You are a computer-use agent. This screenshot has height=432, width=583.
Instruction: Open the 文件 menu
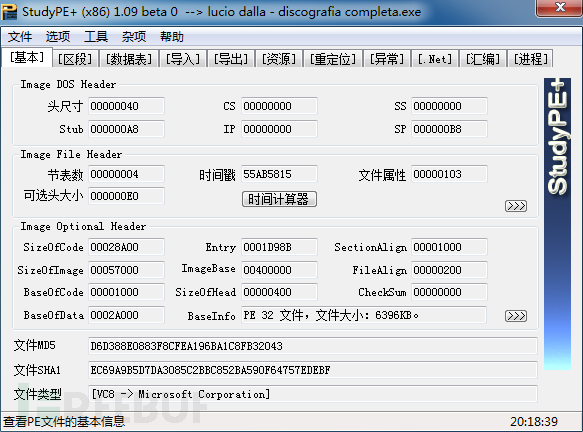click(x=20, y=37)
